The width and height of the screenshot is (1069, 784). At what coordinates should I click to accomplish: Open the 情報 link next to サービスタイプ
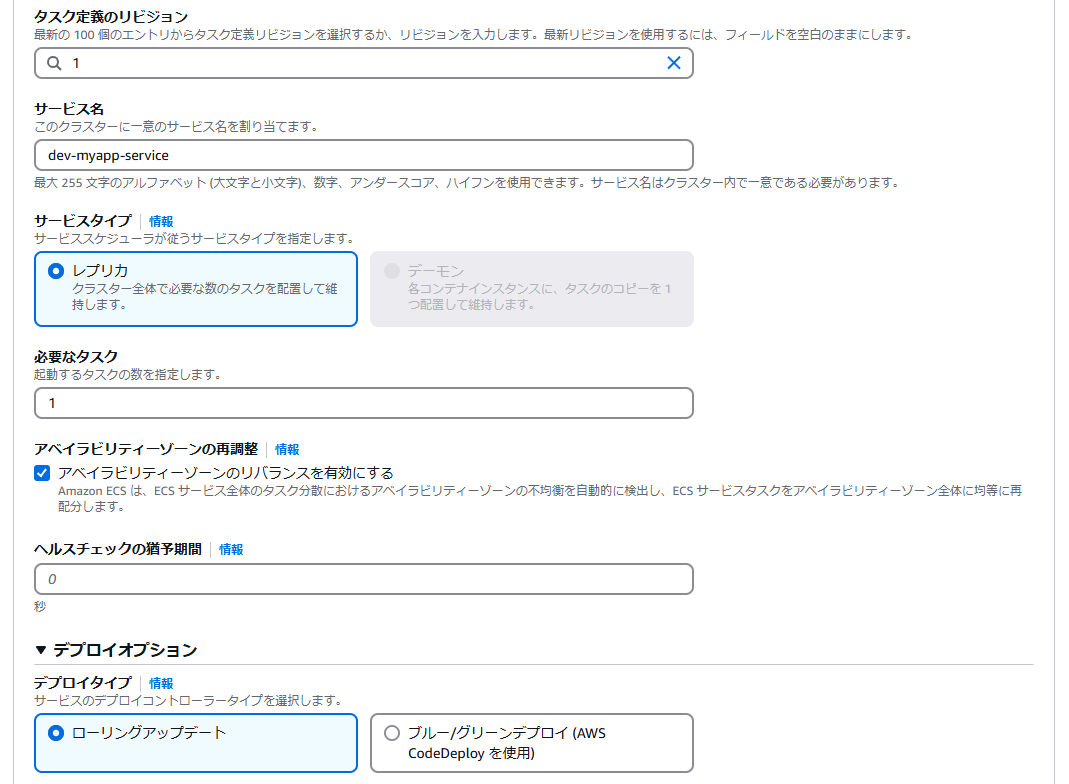pos(160,220)
